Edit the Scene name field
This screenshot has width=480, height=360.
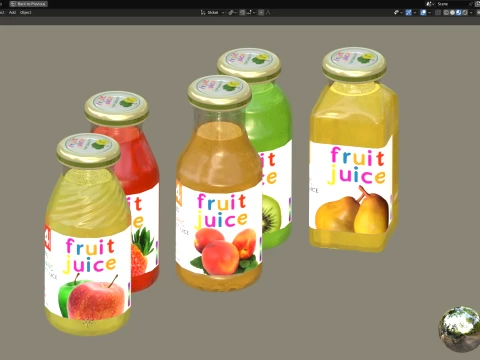(x=452, y=4)
